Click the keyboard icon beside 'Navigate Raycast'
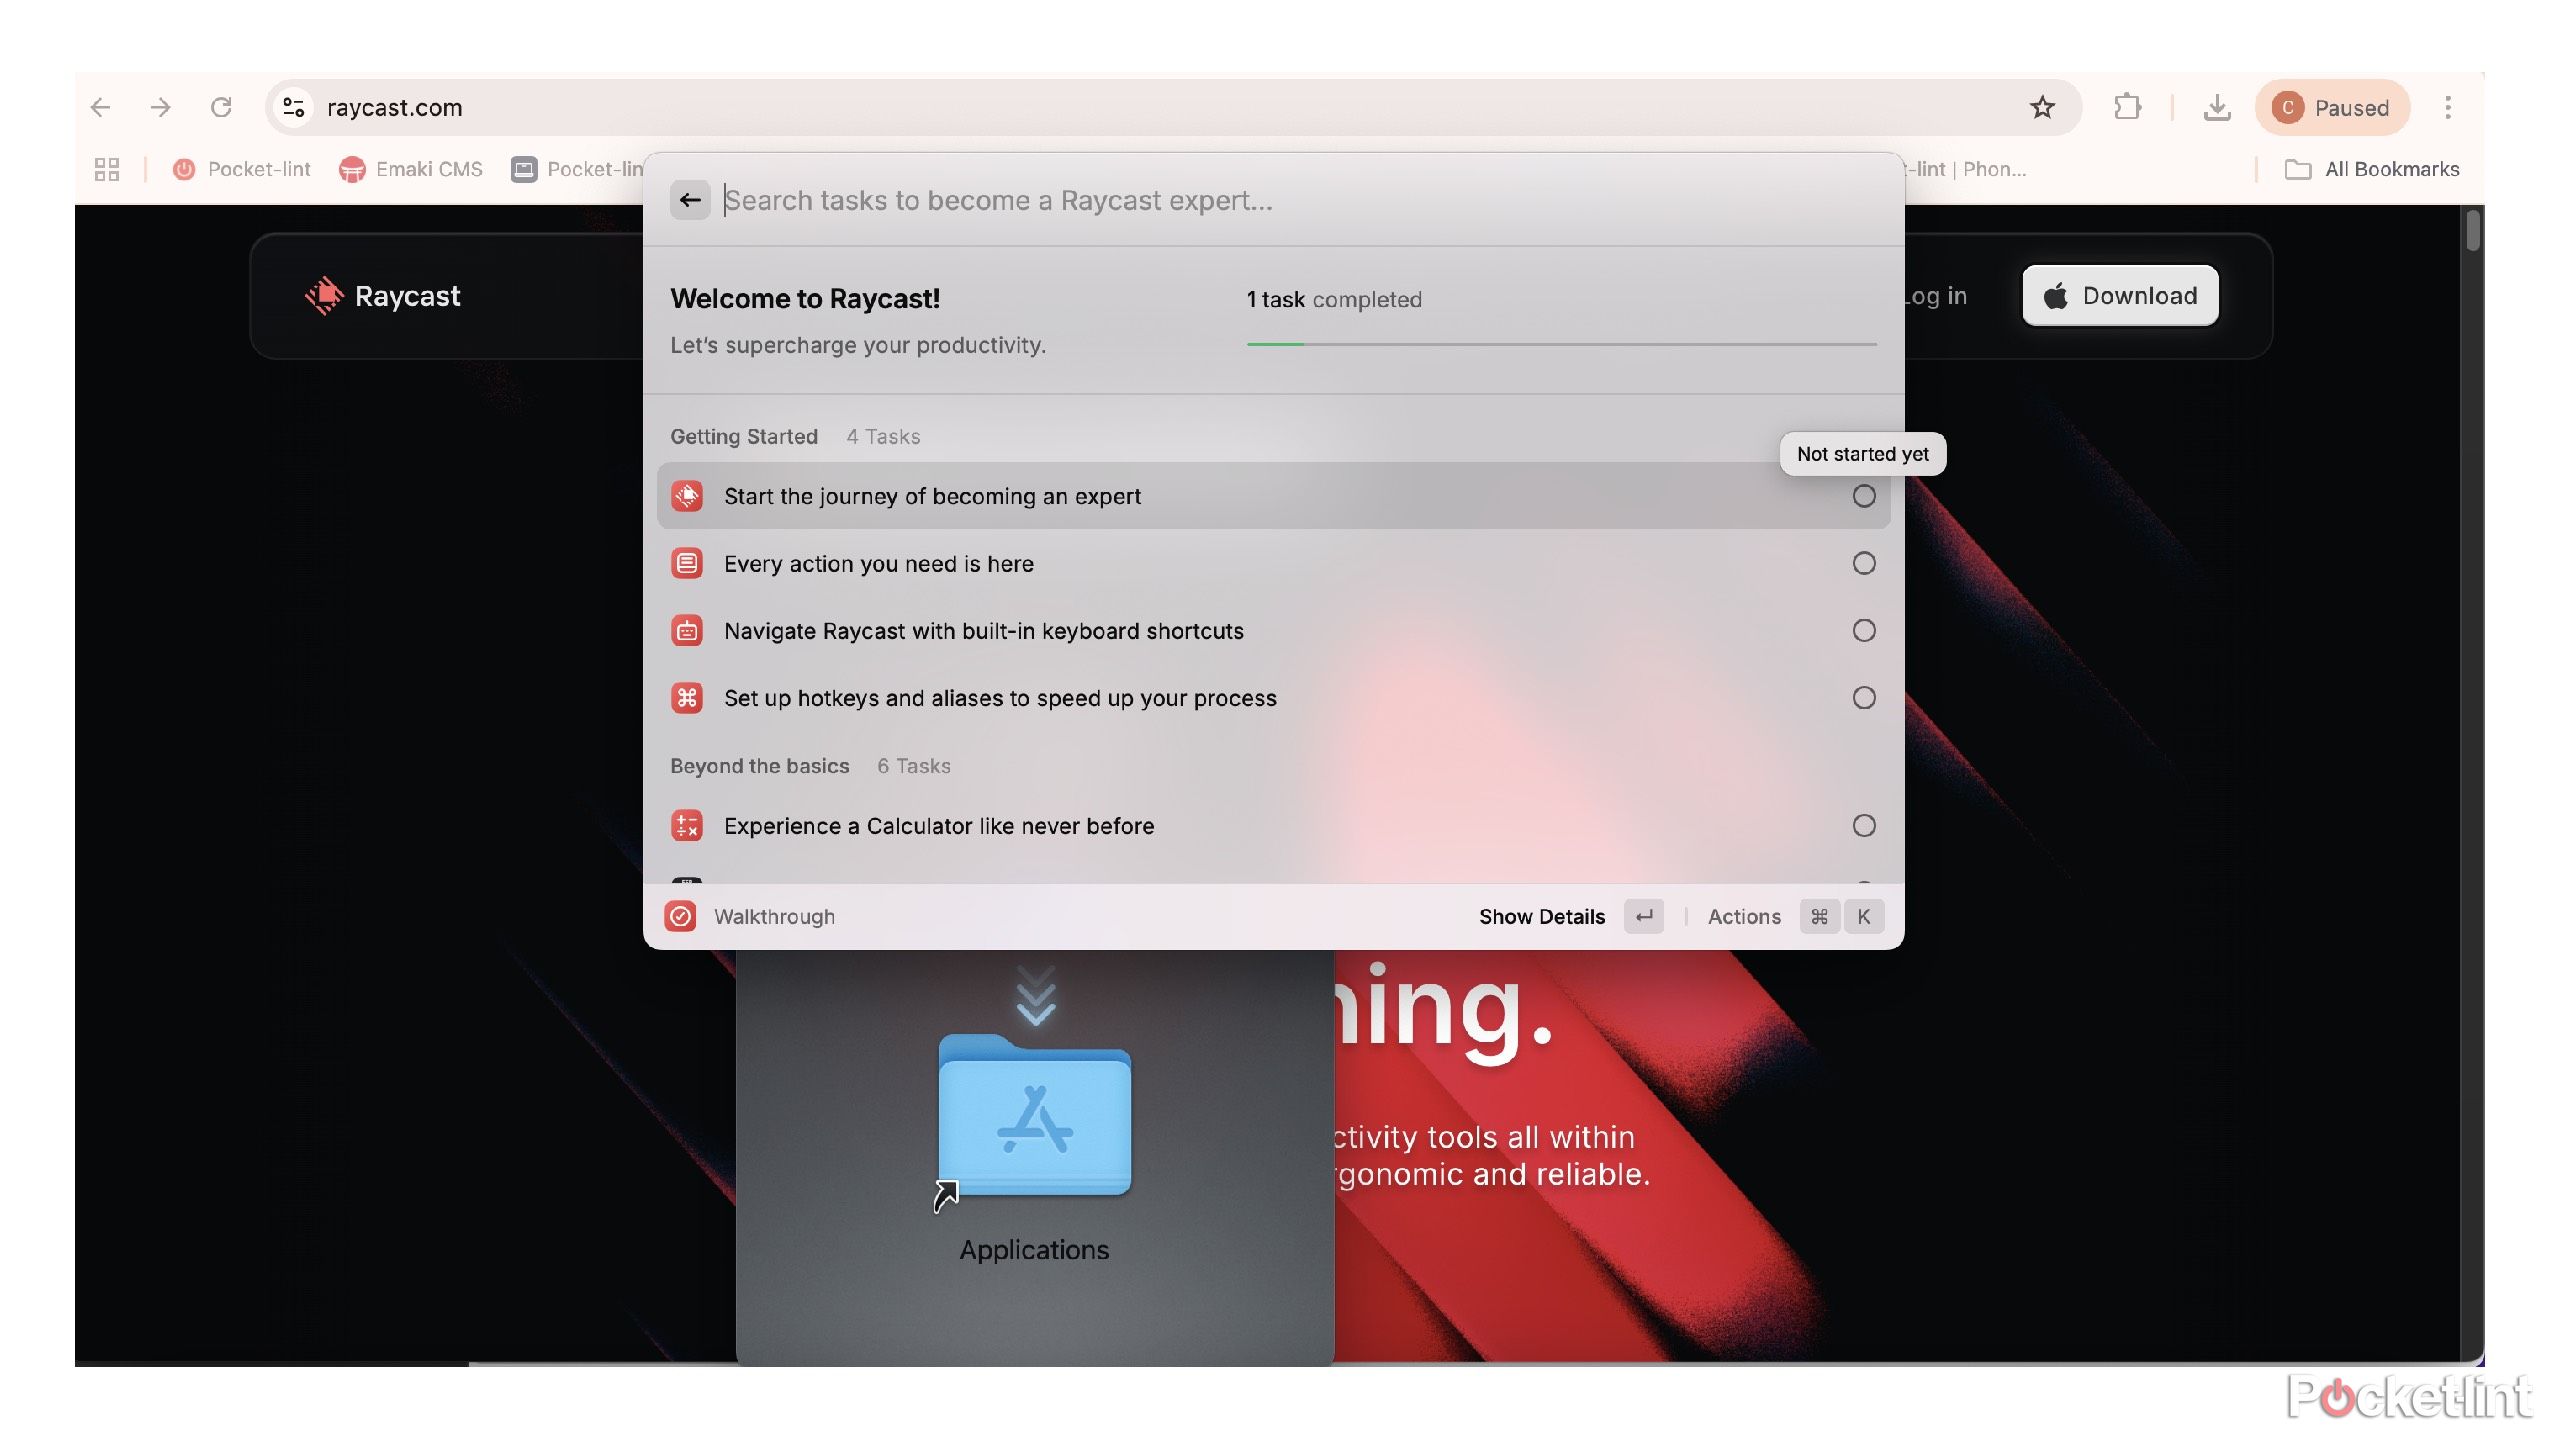This screenshot has height=1440, width=2560. [687, 630]
